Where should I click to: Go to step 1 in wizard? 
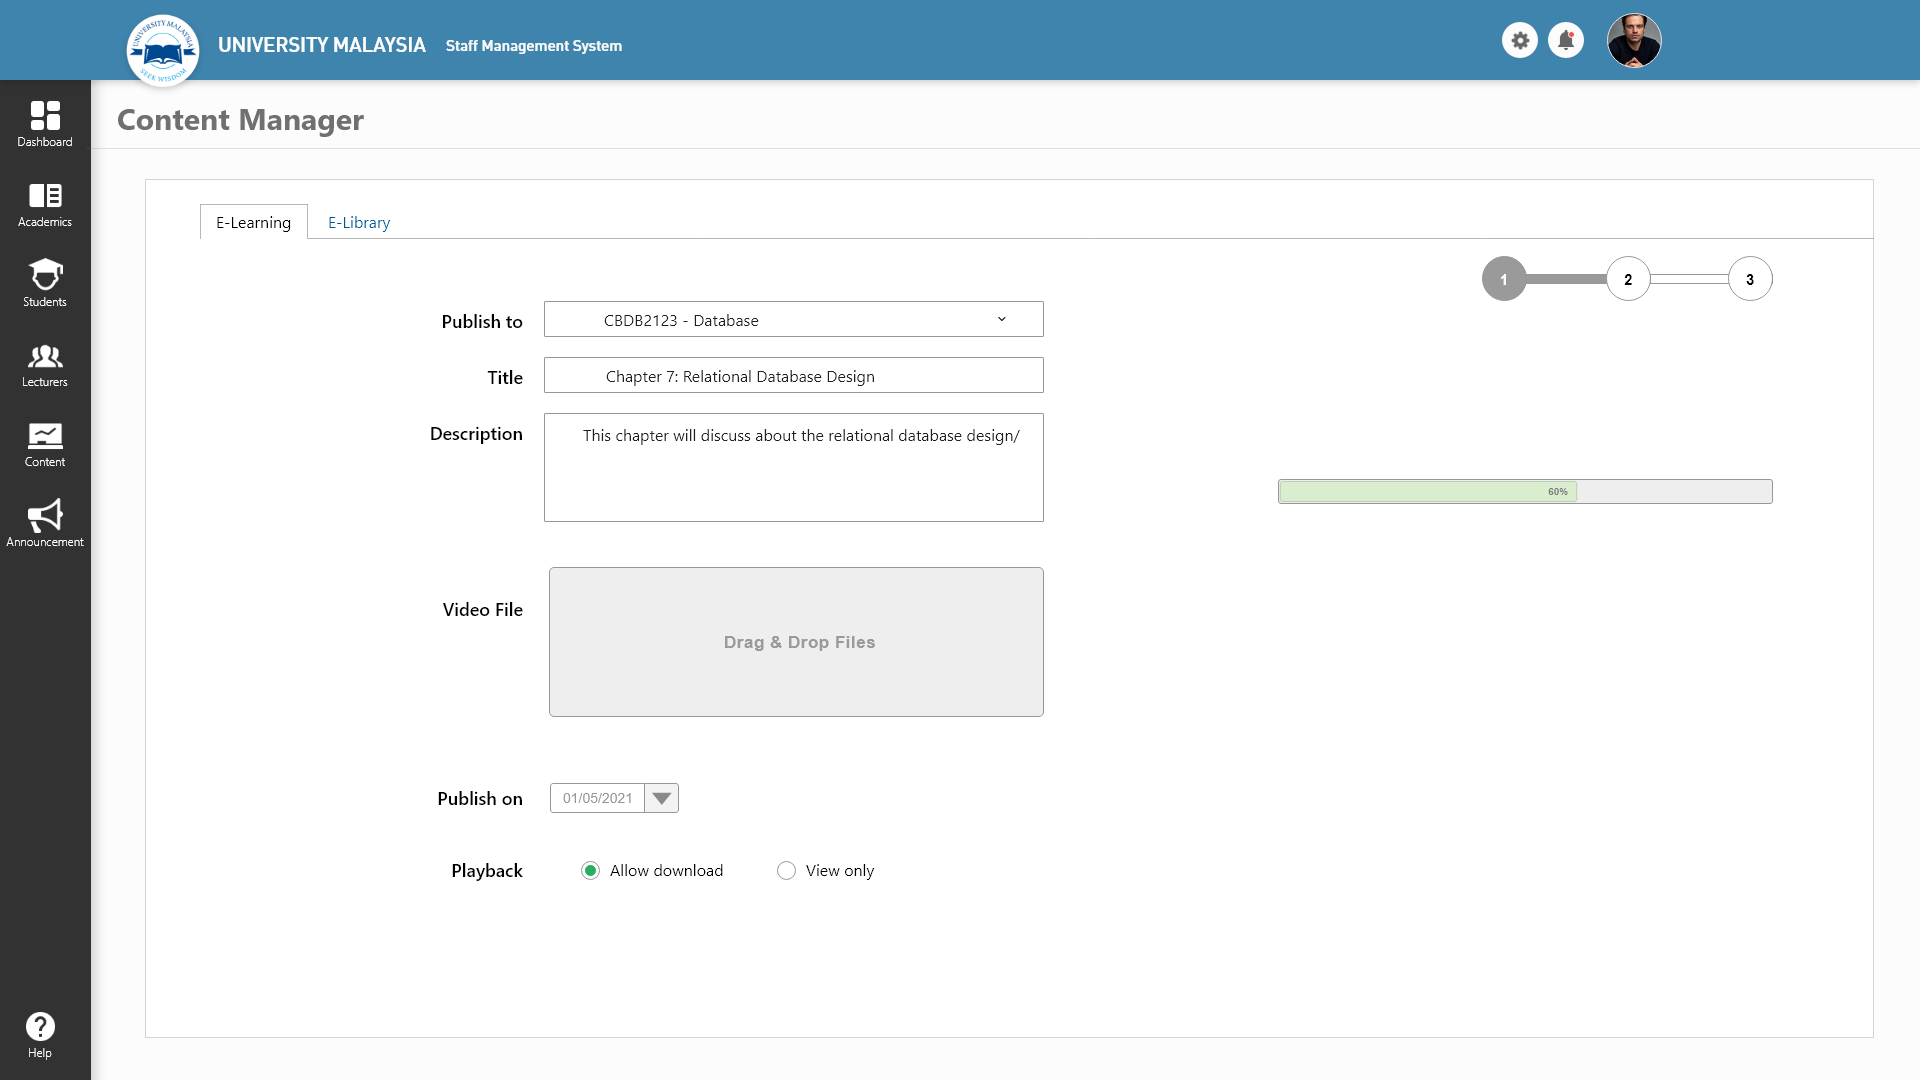[1504, 279]
